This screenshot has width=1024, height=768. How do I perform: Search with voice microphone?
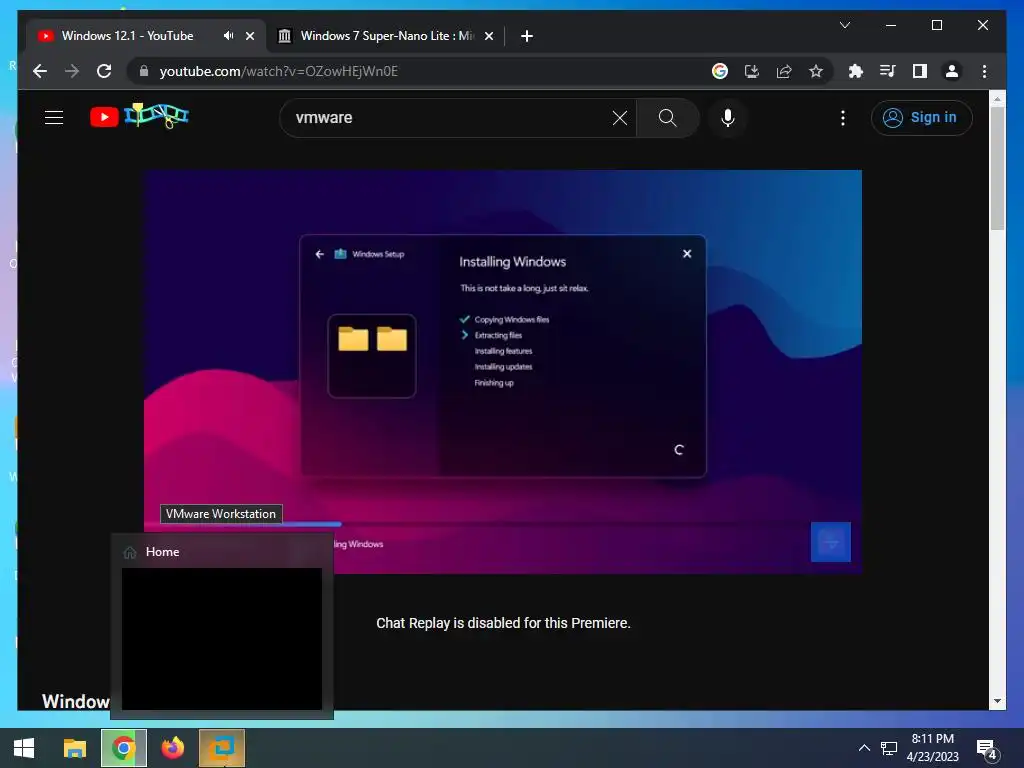coord(728,118)
